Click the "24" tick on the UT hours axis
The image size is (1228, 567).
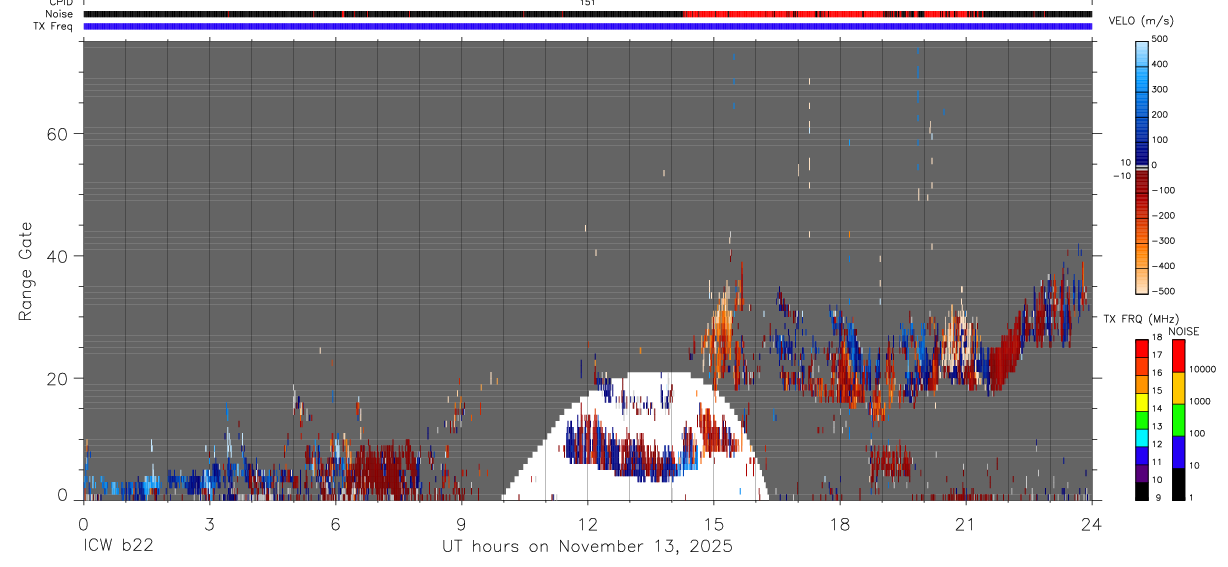[1091, 523]
